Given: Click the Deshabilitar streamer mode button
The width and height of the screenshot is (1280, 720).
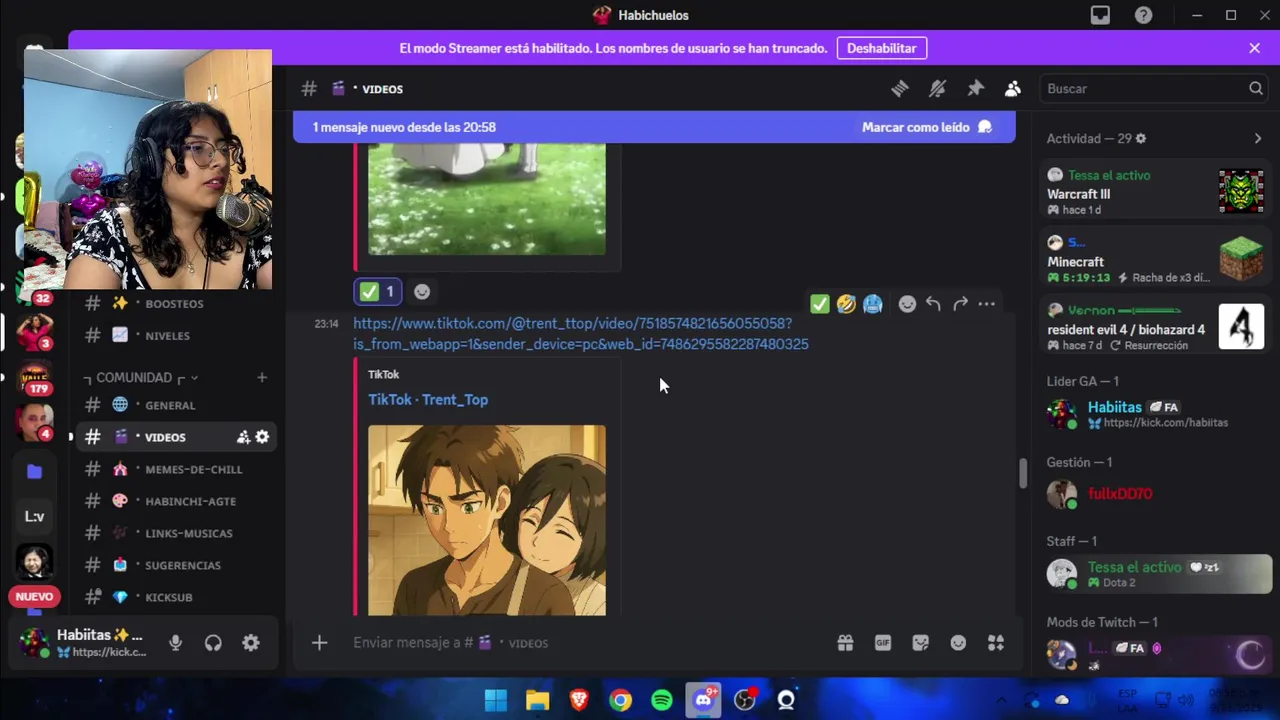Looking at the screenshot, I should 881,48.
